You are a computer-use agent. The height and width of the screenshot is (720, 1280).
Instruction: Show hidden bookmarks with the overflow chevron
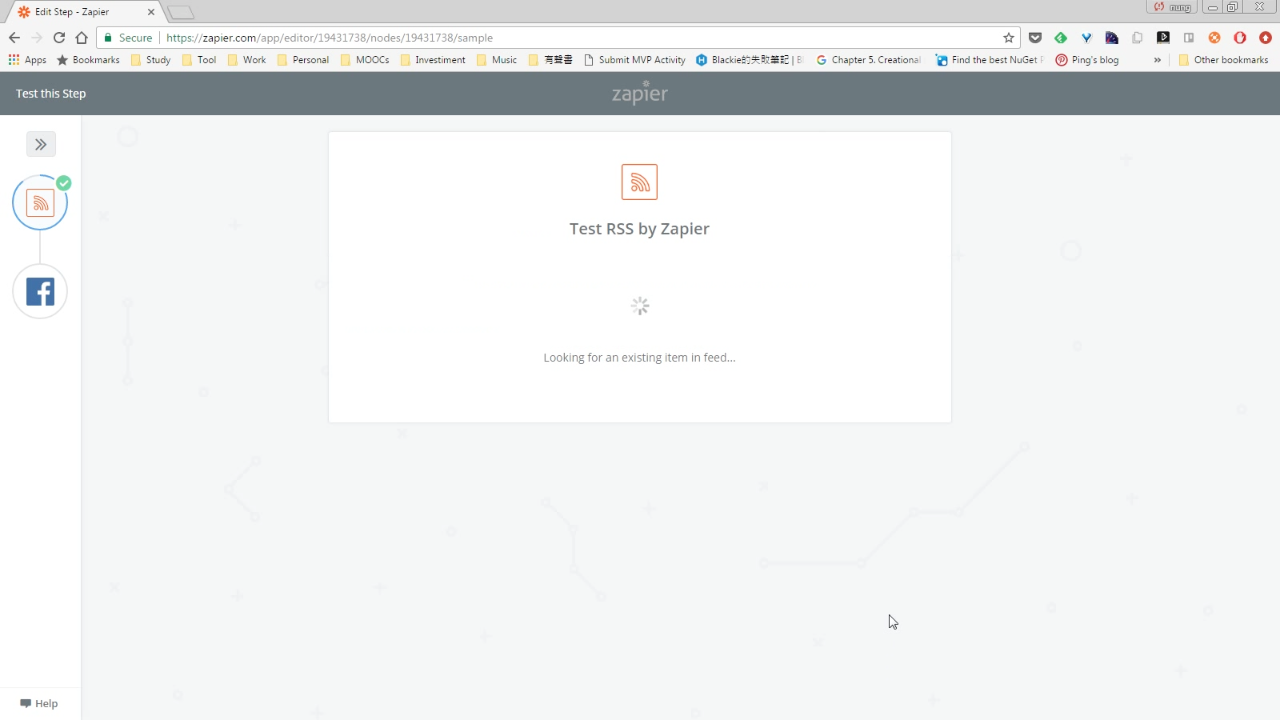1157,60
